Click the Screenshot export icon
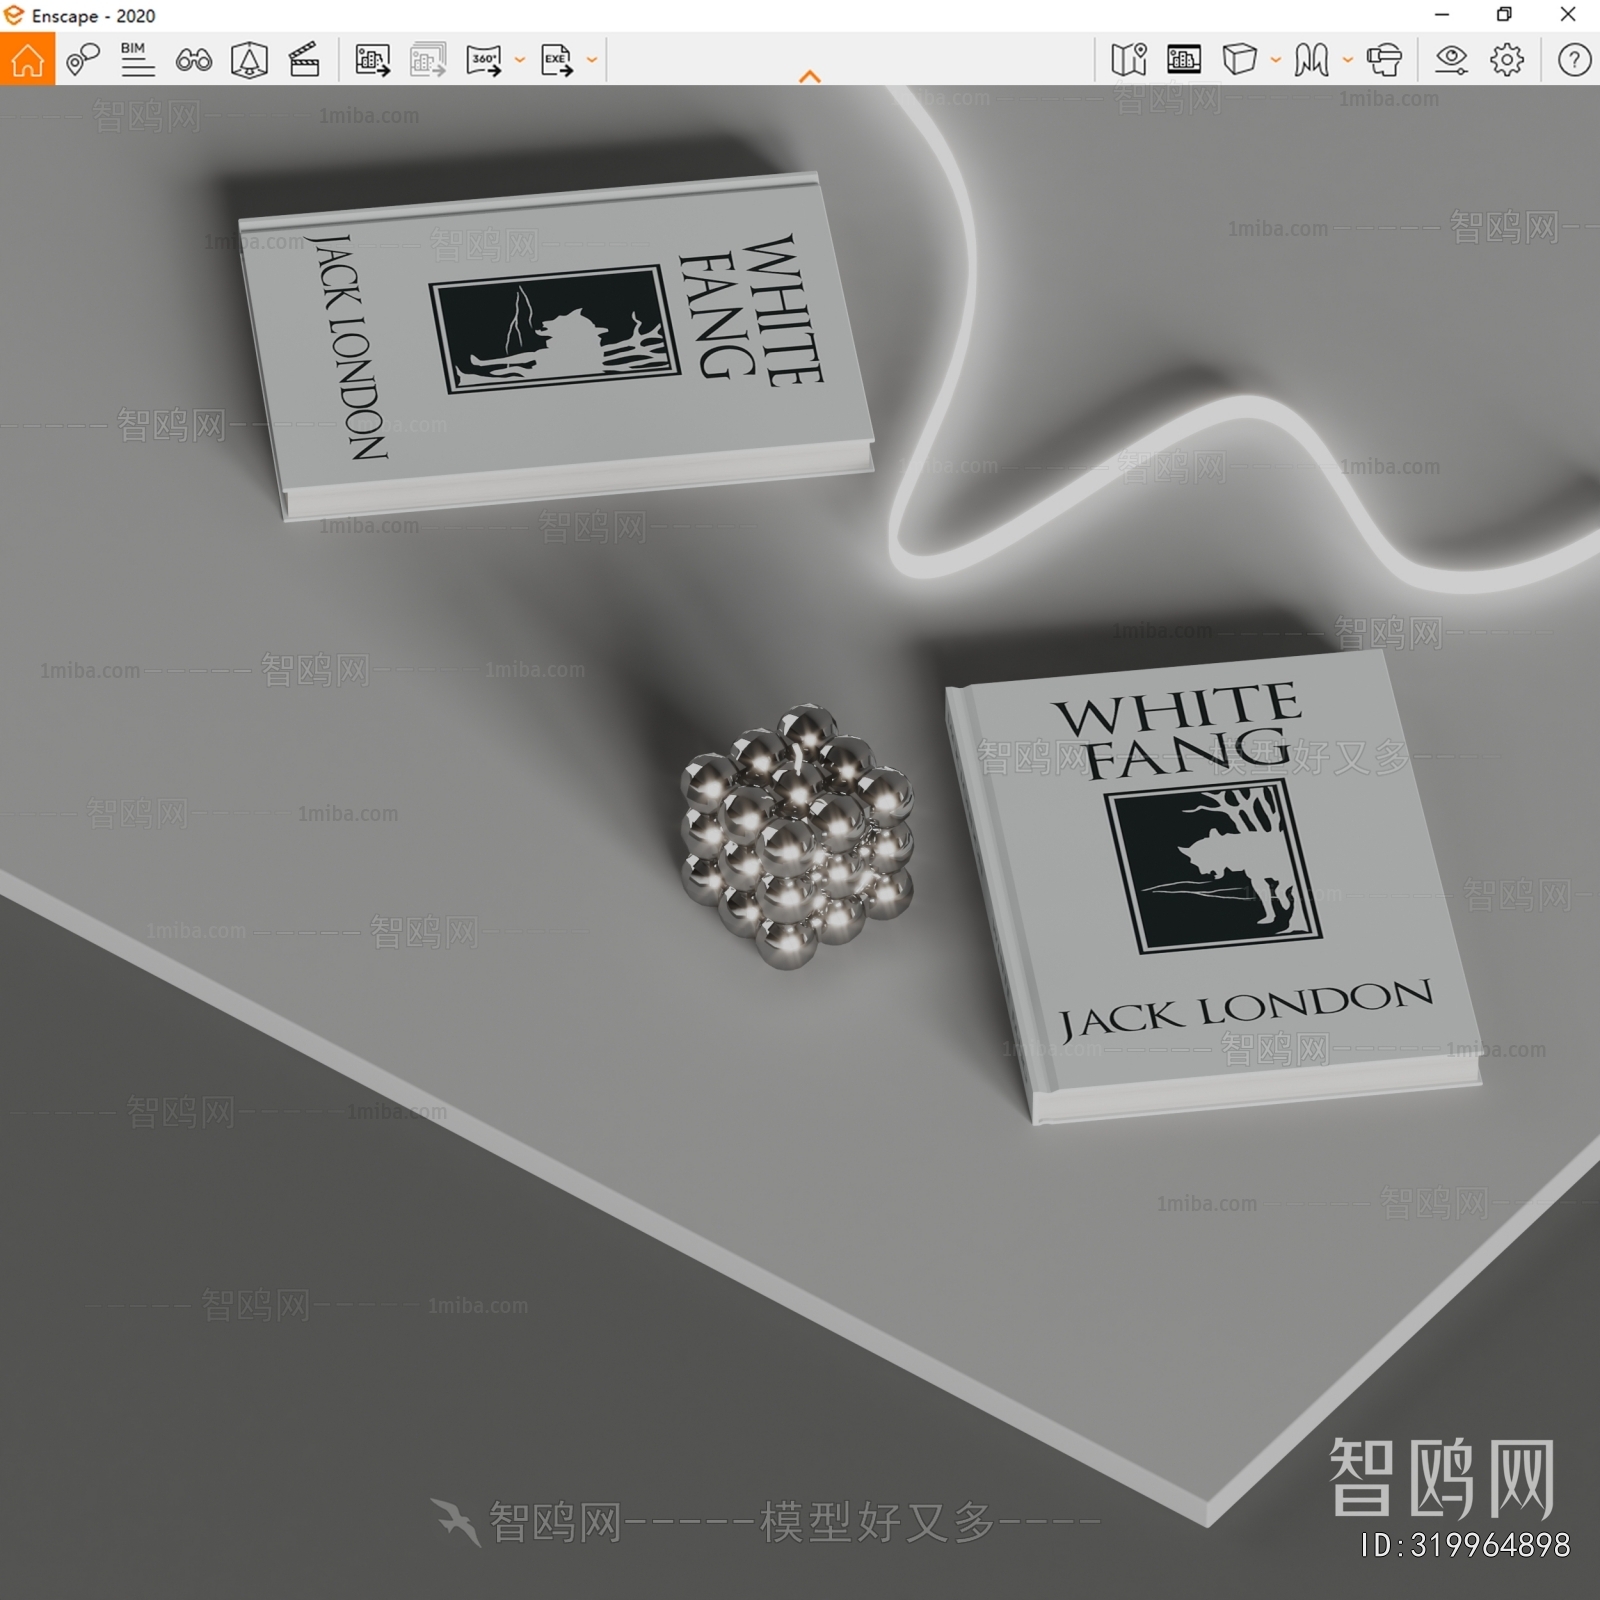 [373, 60]
